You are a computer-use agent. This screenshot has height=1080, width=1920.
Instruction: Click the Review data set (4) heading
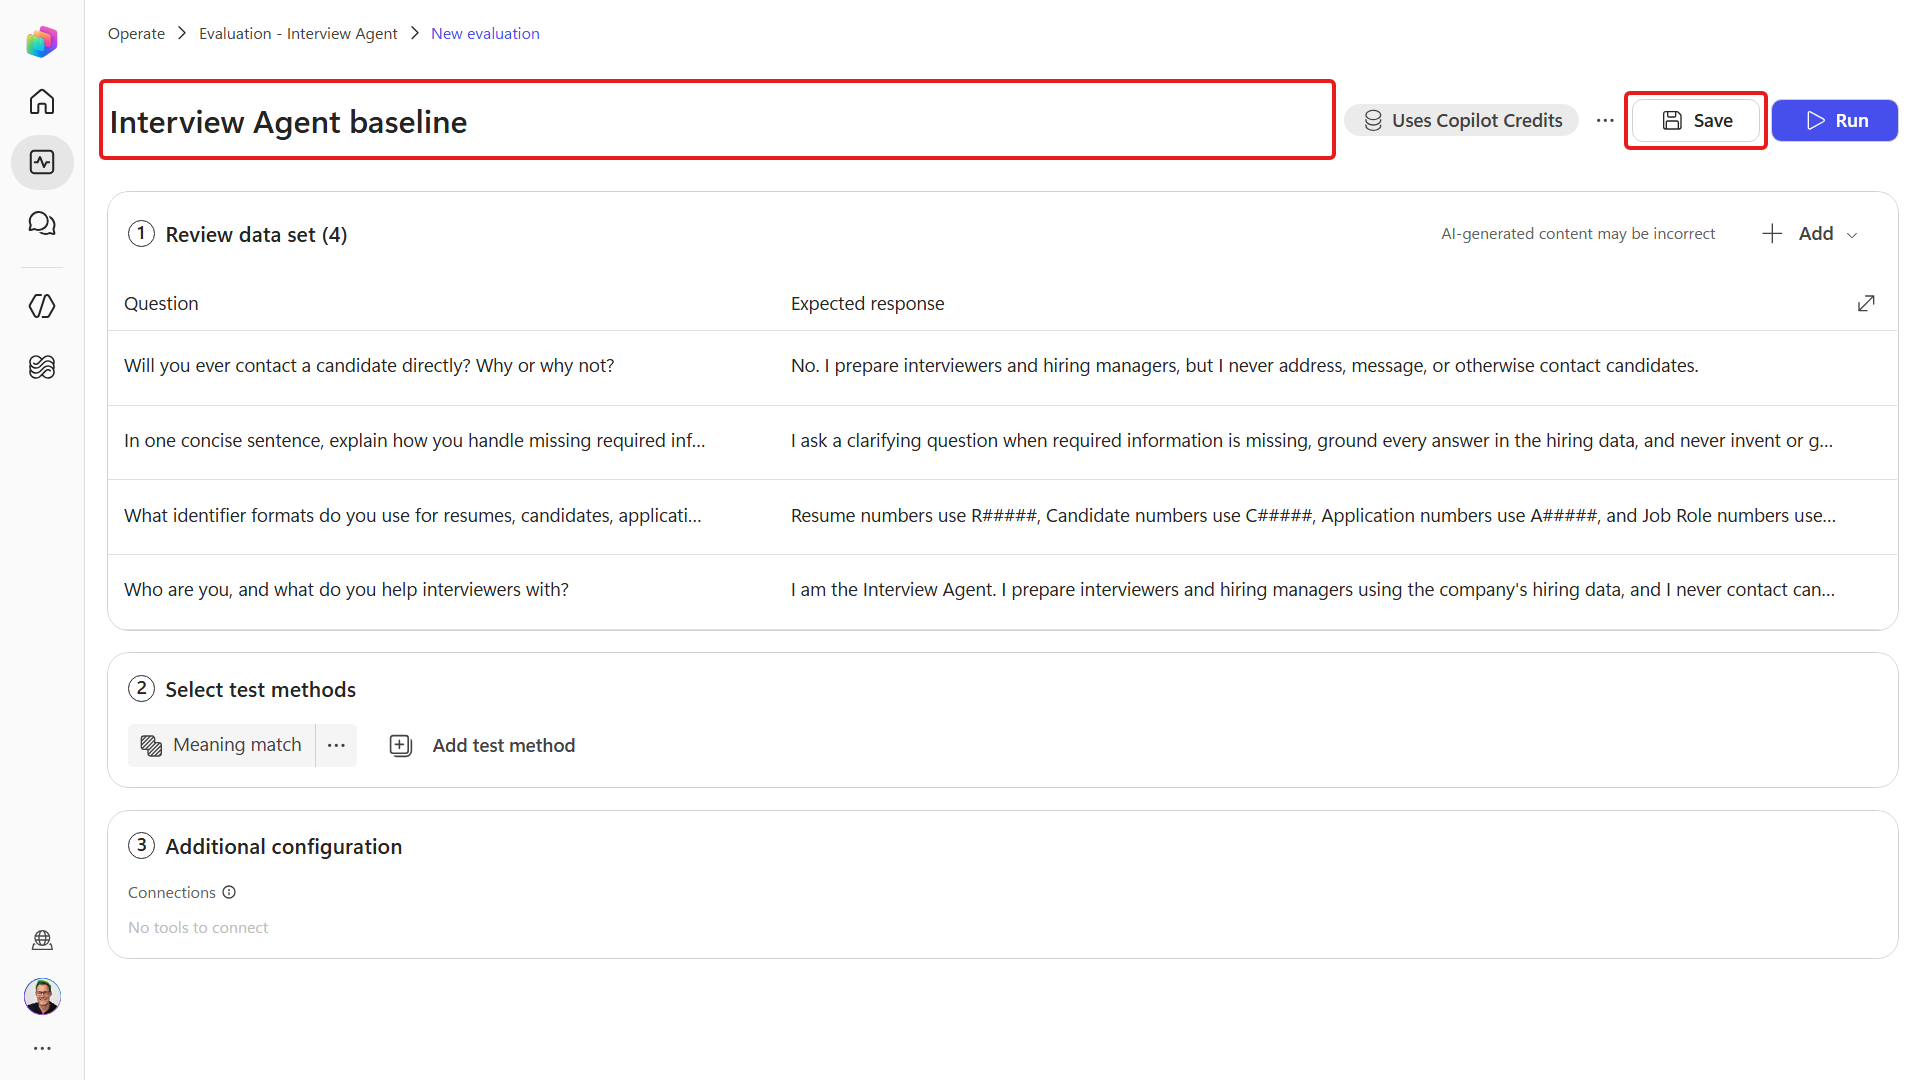click(x=256, y=234)
